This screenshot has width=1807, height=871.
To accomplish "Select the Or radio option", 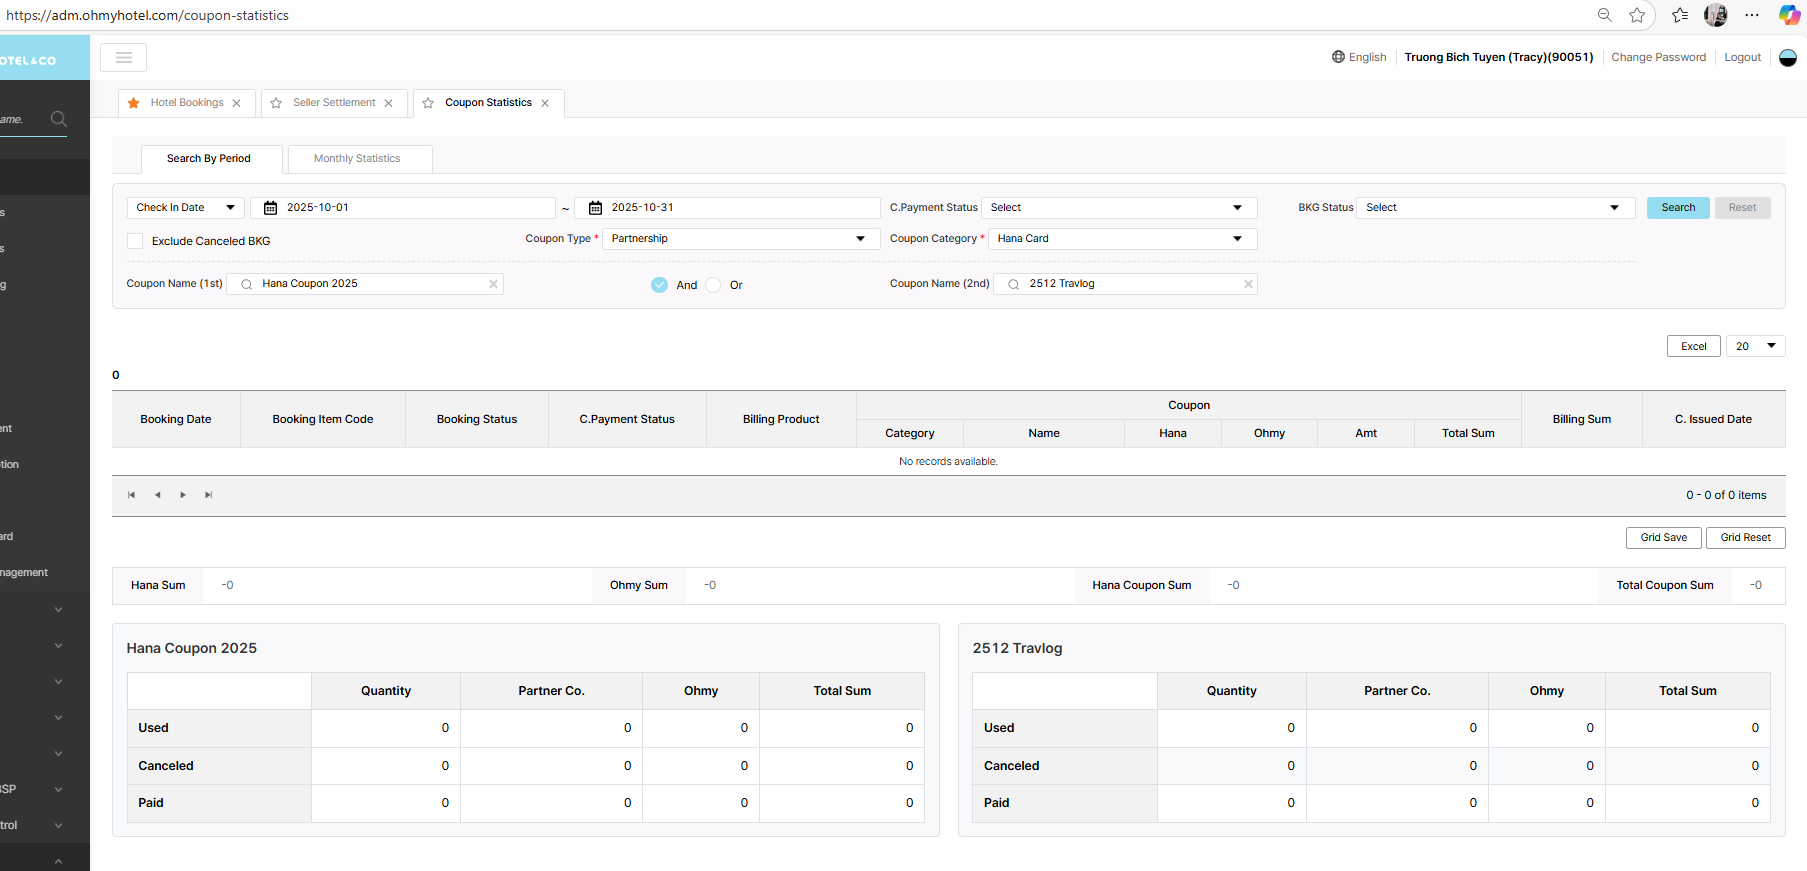I will coord(713,285).
